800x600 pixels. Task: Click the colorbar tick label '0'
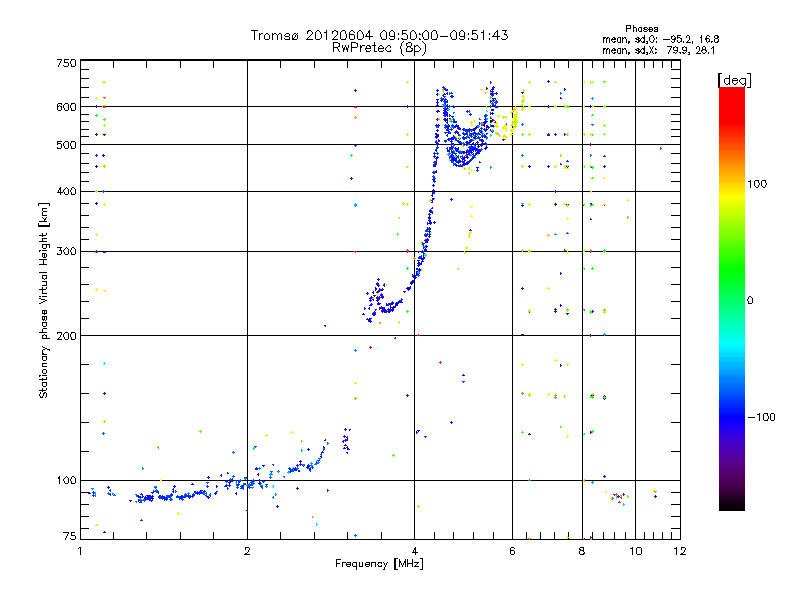[x=750, y=301]
